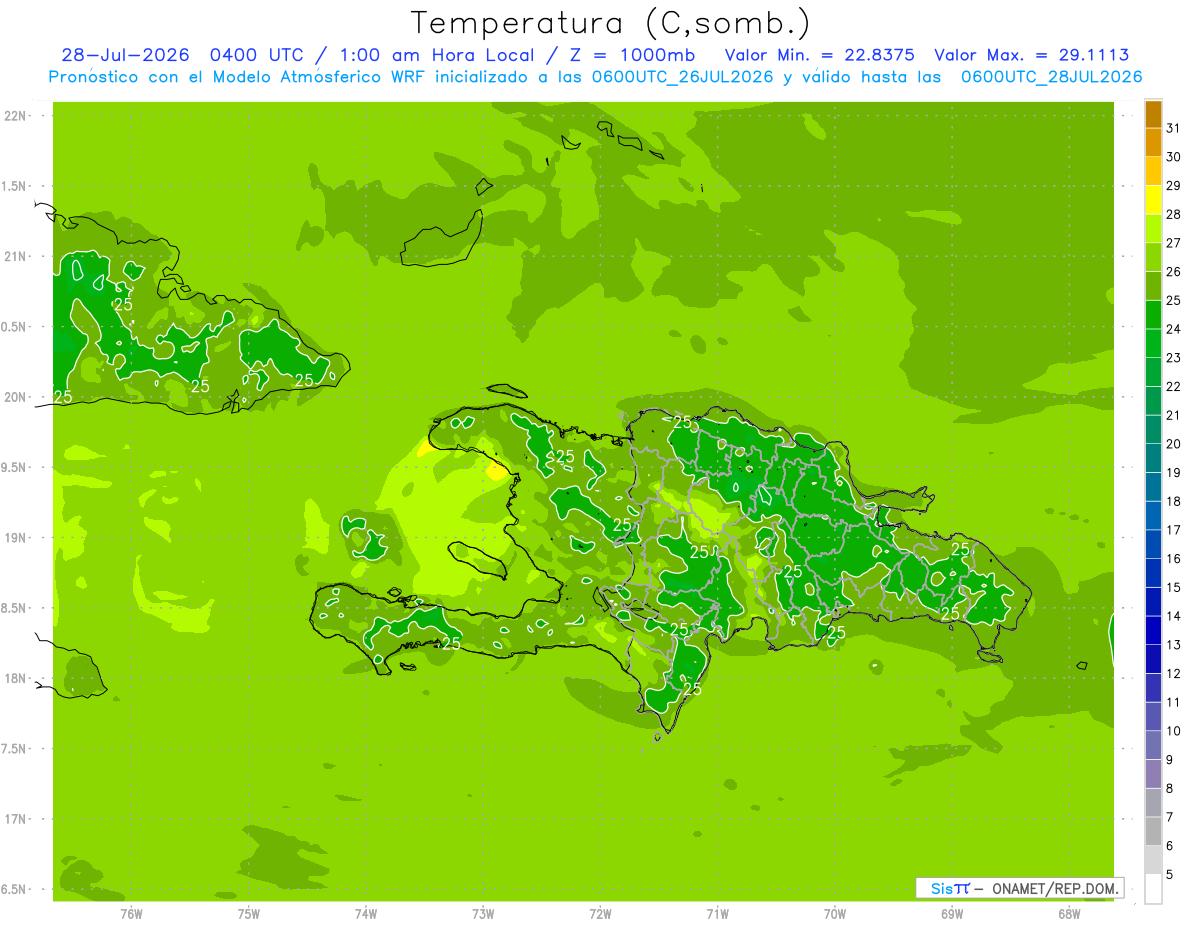This screenshot has height=927, width=1200.
Task: Click the colorbar scale label '19'
Action: pyautogui.click(x=1174, y=473)
